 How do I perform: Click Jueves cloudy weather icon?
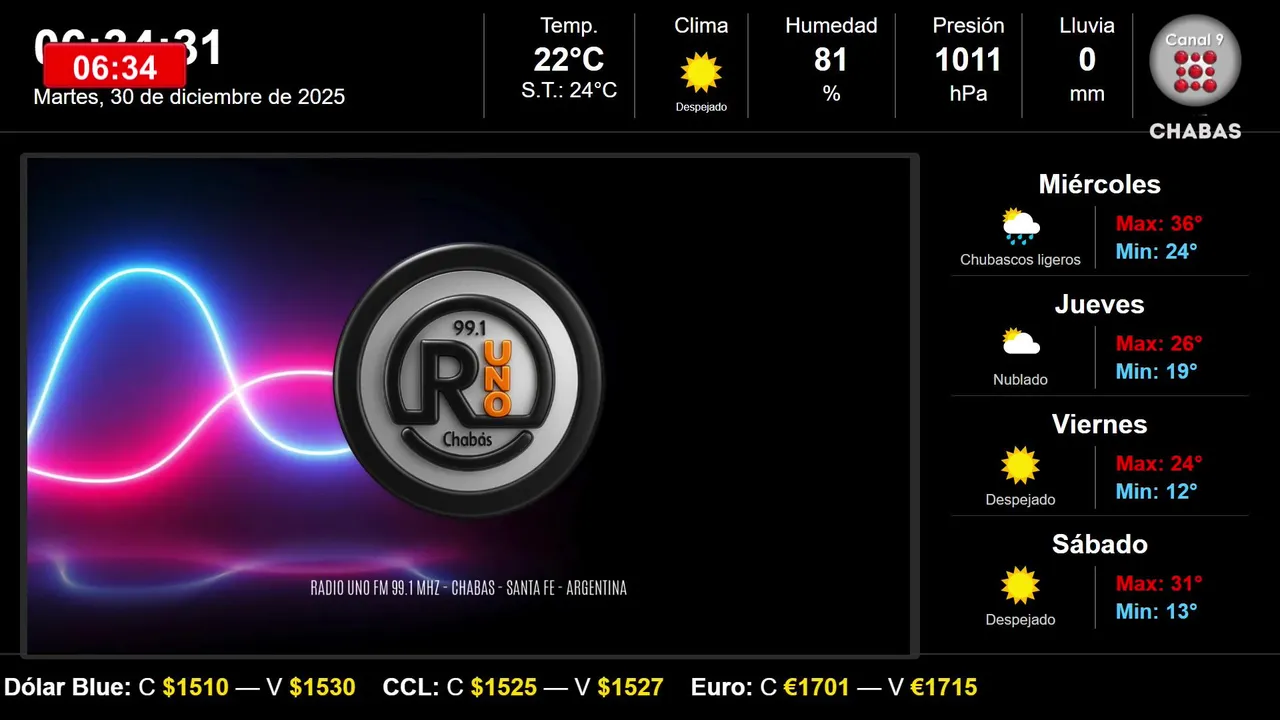coord(1021,343)
